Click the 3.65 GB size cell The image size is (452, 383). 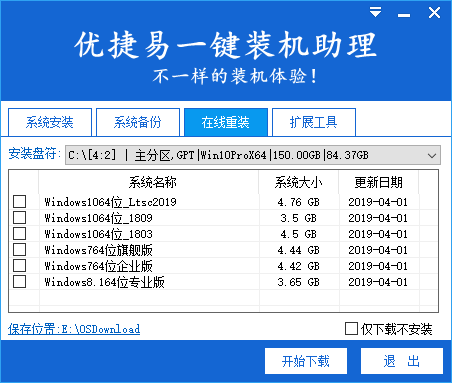(298, 282)
